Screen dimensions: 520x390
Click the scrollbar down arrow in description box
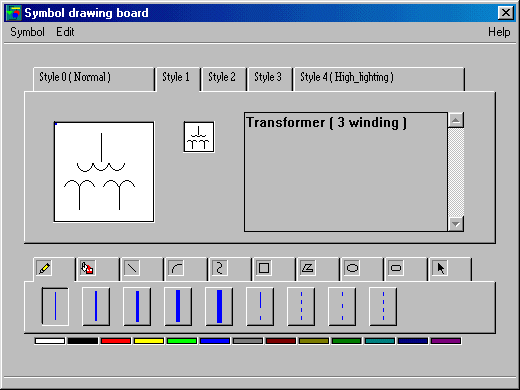(456, 224)
